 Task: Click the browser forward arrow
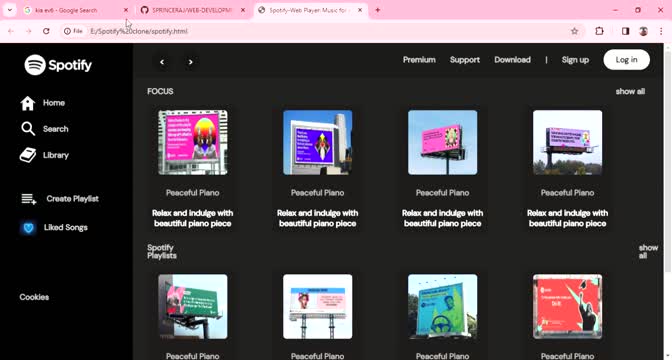29,31
